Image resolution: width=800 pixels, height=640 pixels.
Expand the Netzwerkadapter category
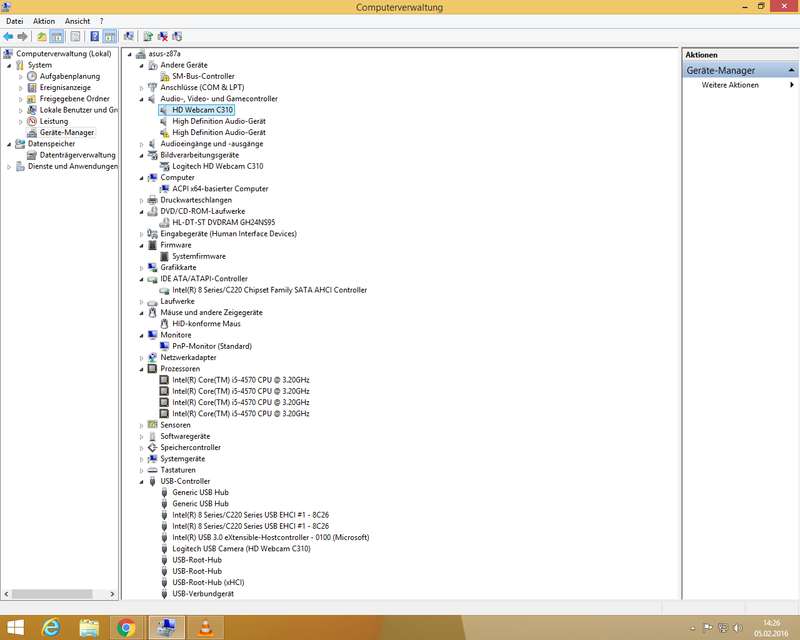pyautogui.click(x=141, y=357)
